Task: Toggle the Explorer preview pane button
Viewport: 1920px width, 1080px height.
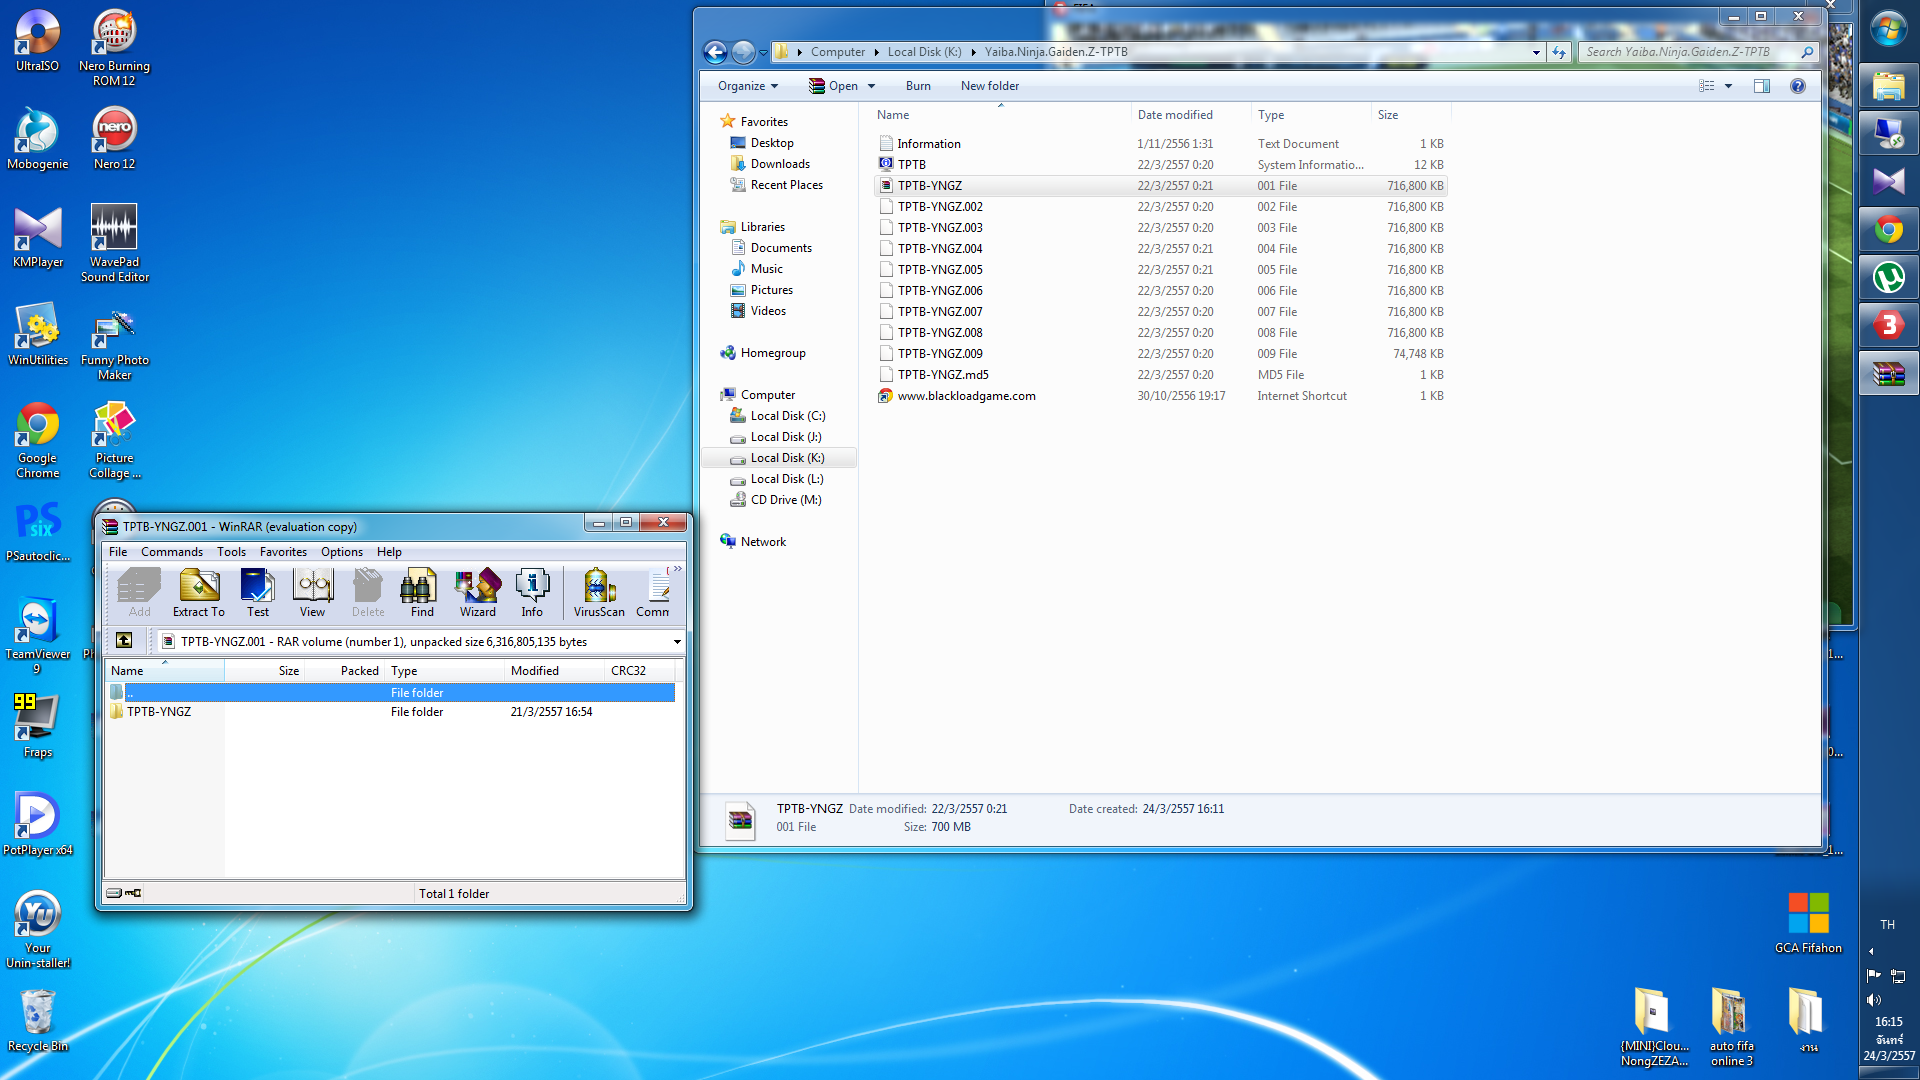Action: click(x=1761, y=86)
